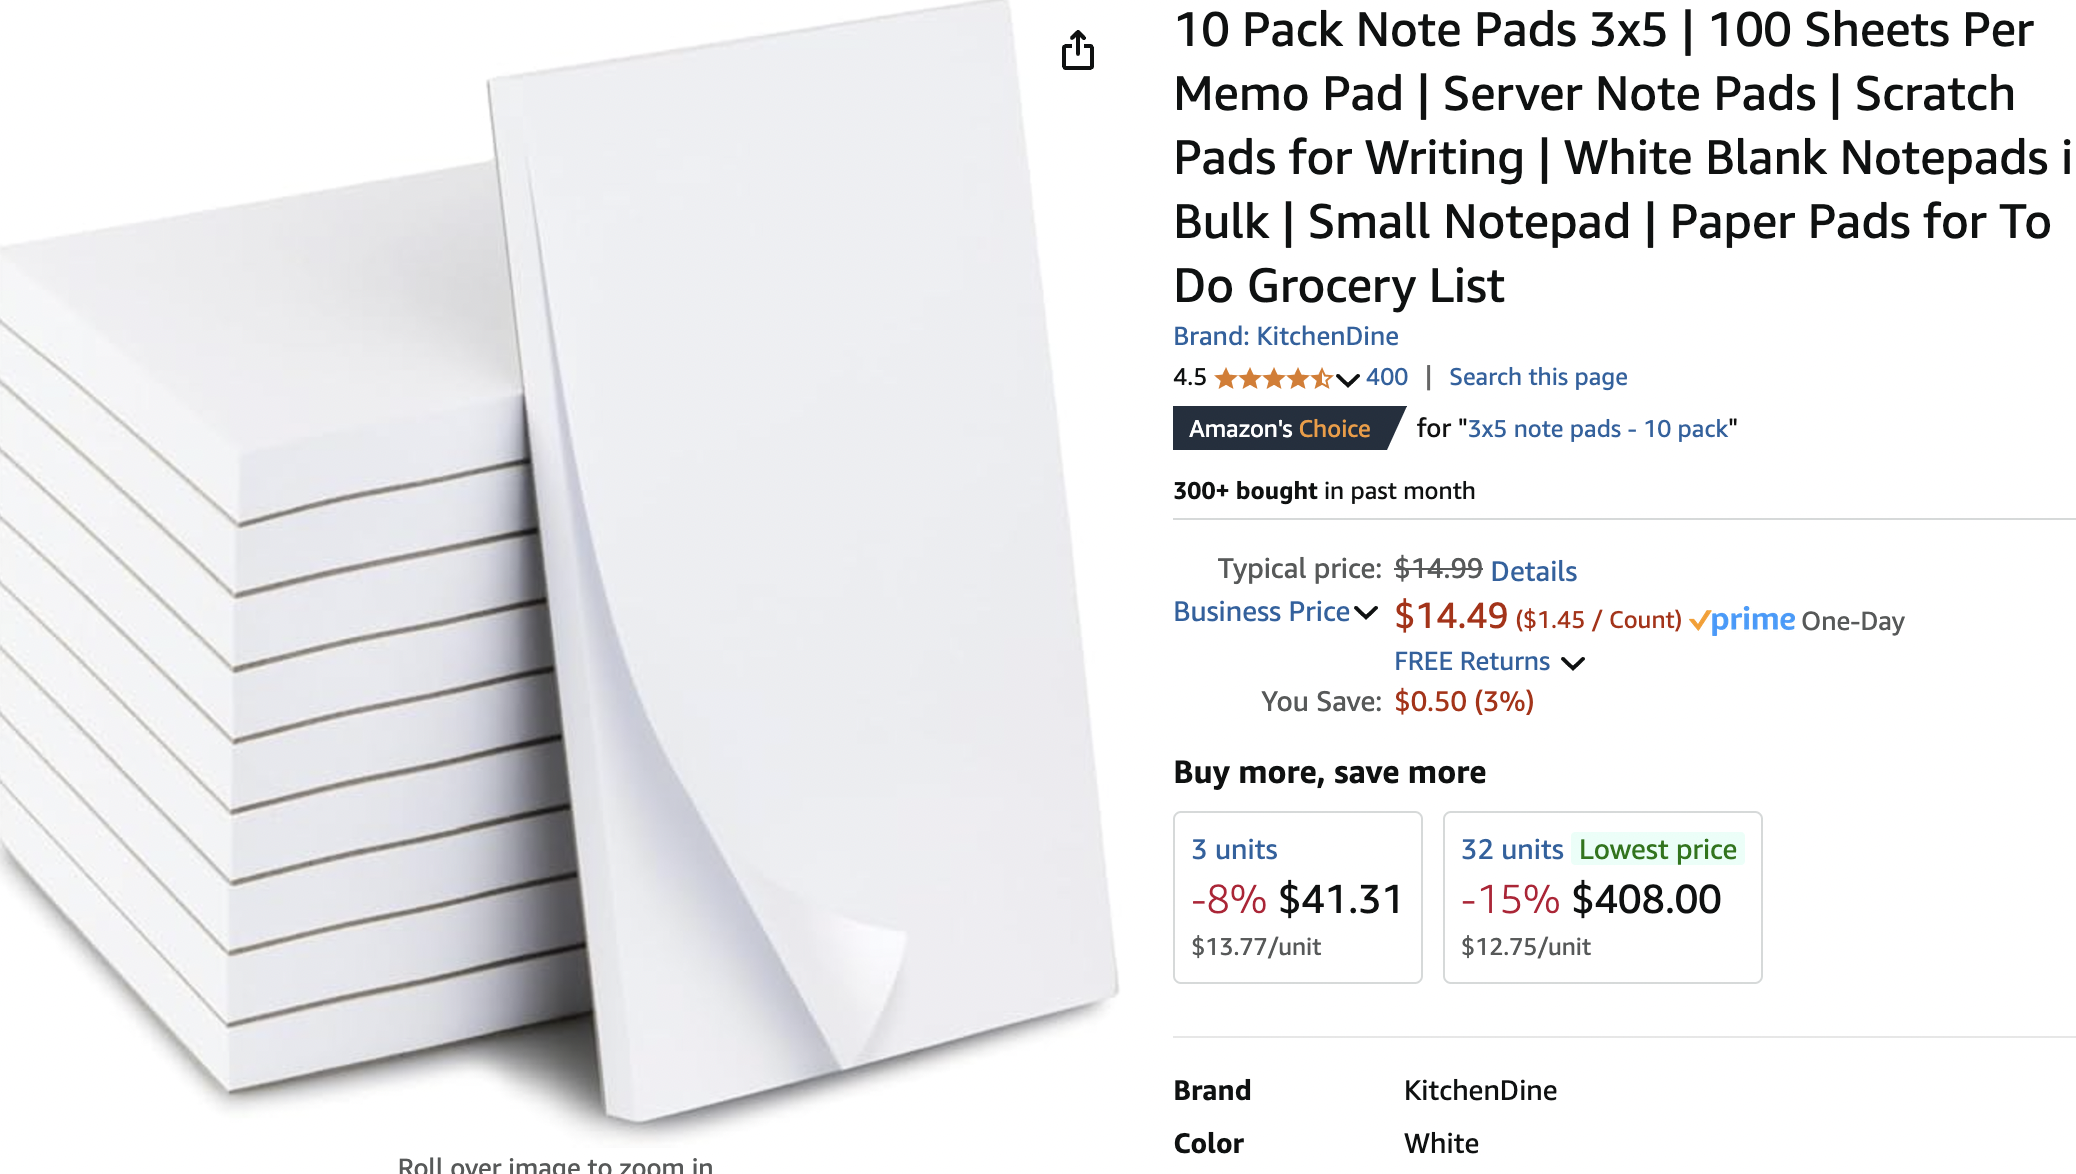Open the 400 ratings link
The image size is (2076, 1174).
[1387, 377]
